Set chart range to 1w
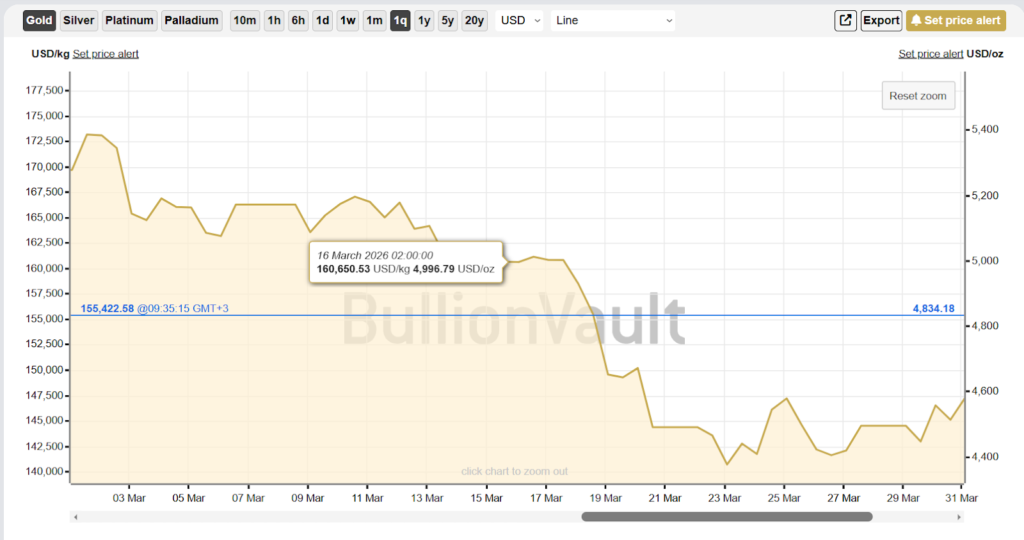 tap(348, 20)
